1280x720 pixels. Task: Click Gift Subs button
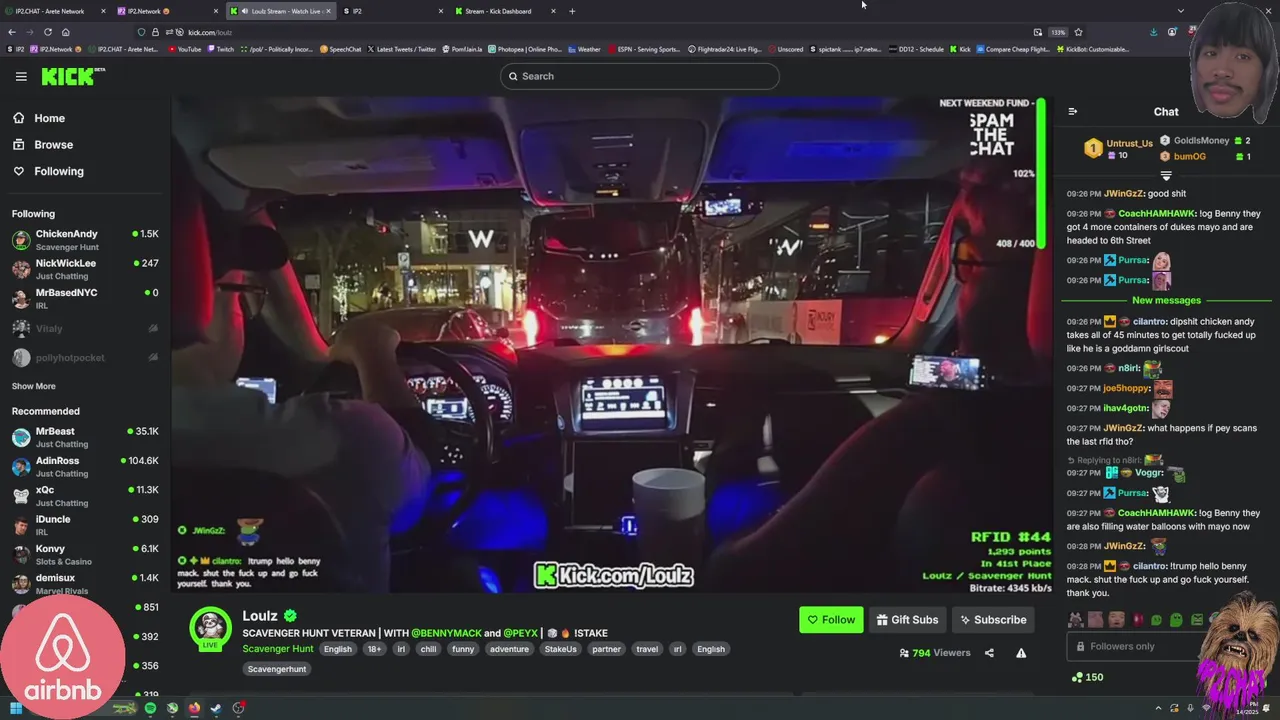coord(908,620)
